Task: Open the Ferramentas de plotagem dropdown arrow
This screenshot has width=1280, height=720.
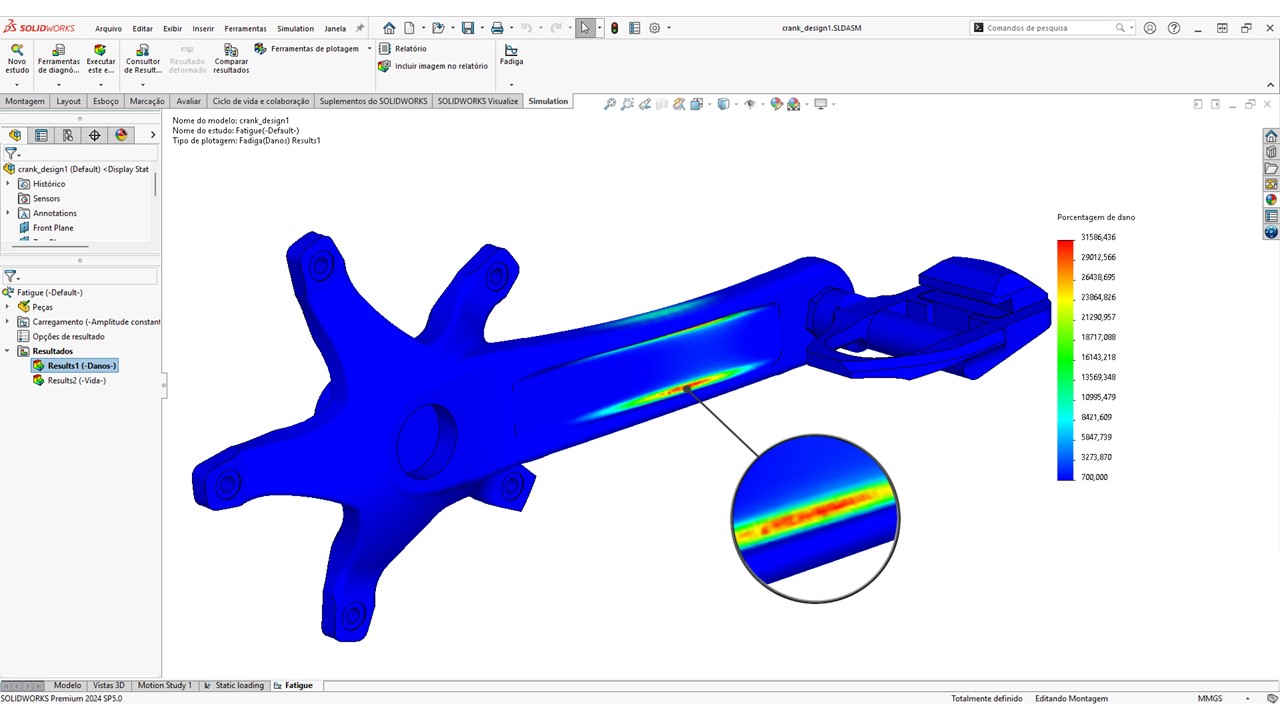Action: click(369, 48)
